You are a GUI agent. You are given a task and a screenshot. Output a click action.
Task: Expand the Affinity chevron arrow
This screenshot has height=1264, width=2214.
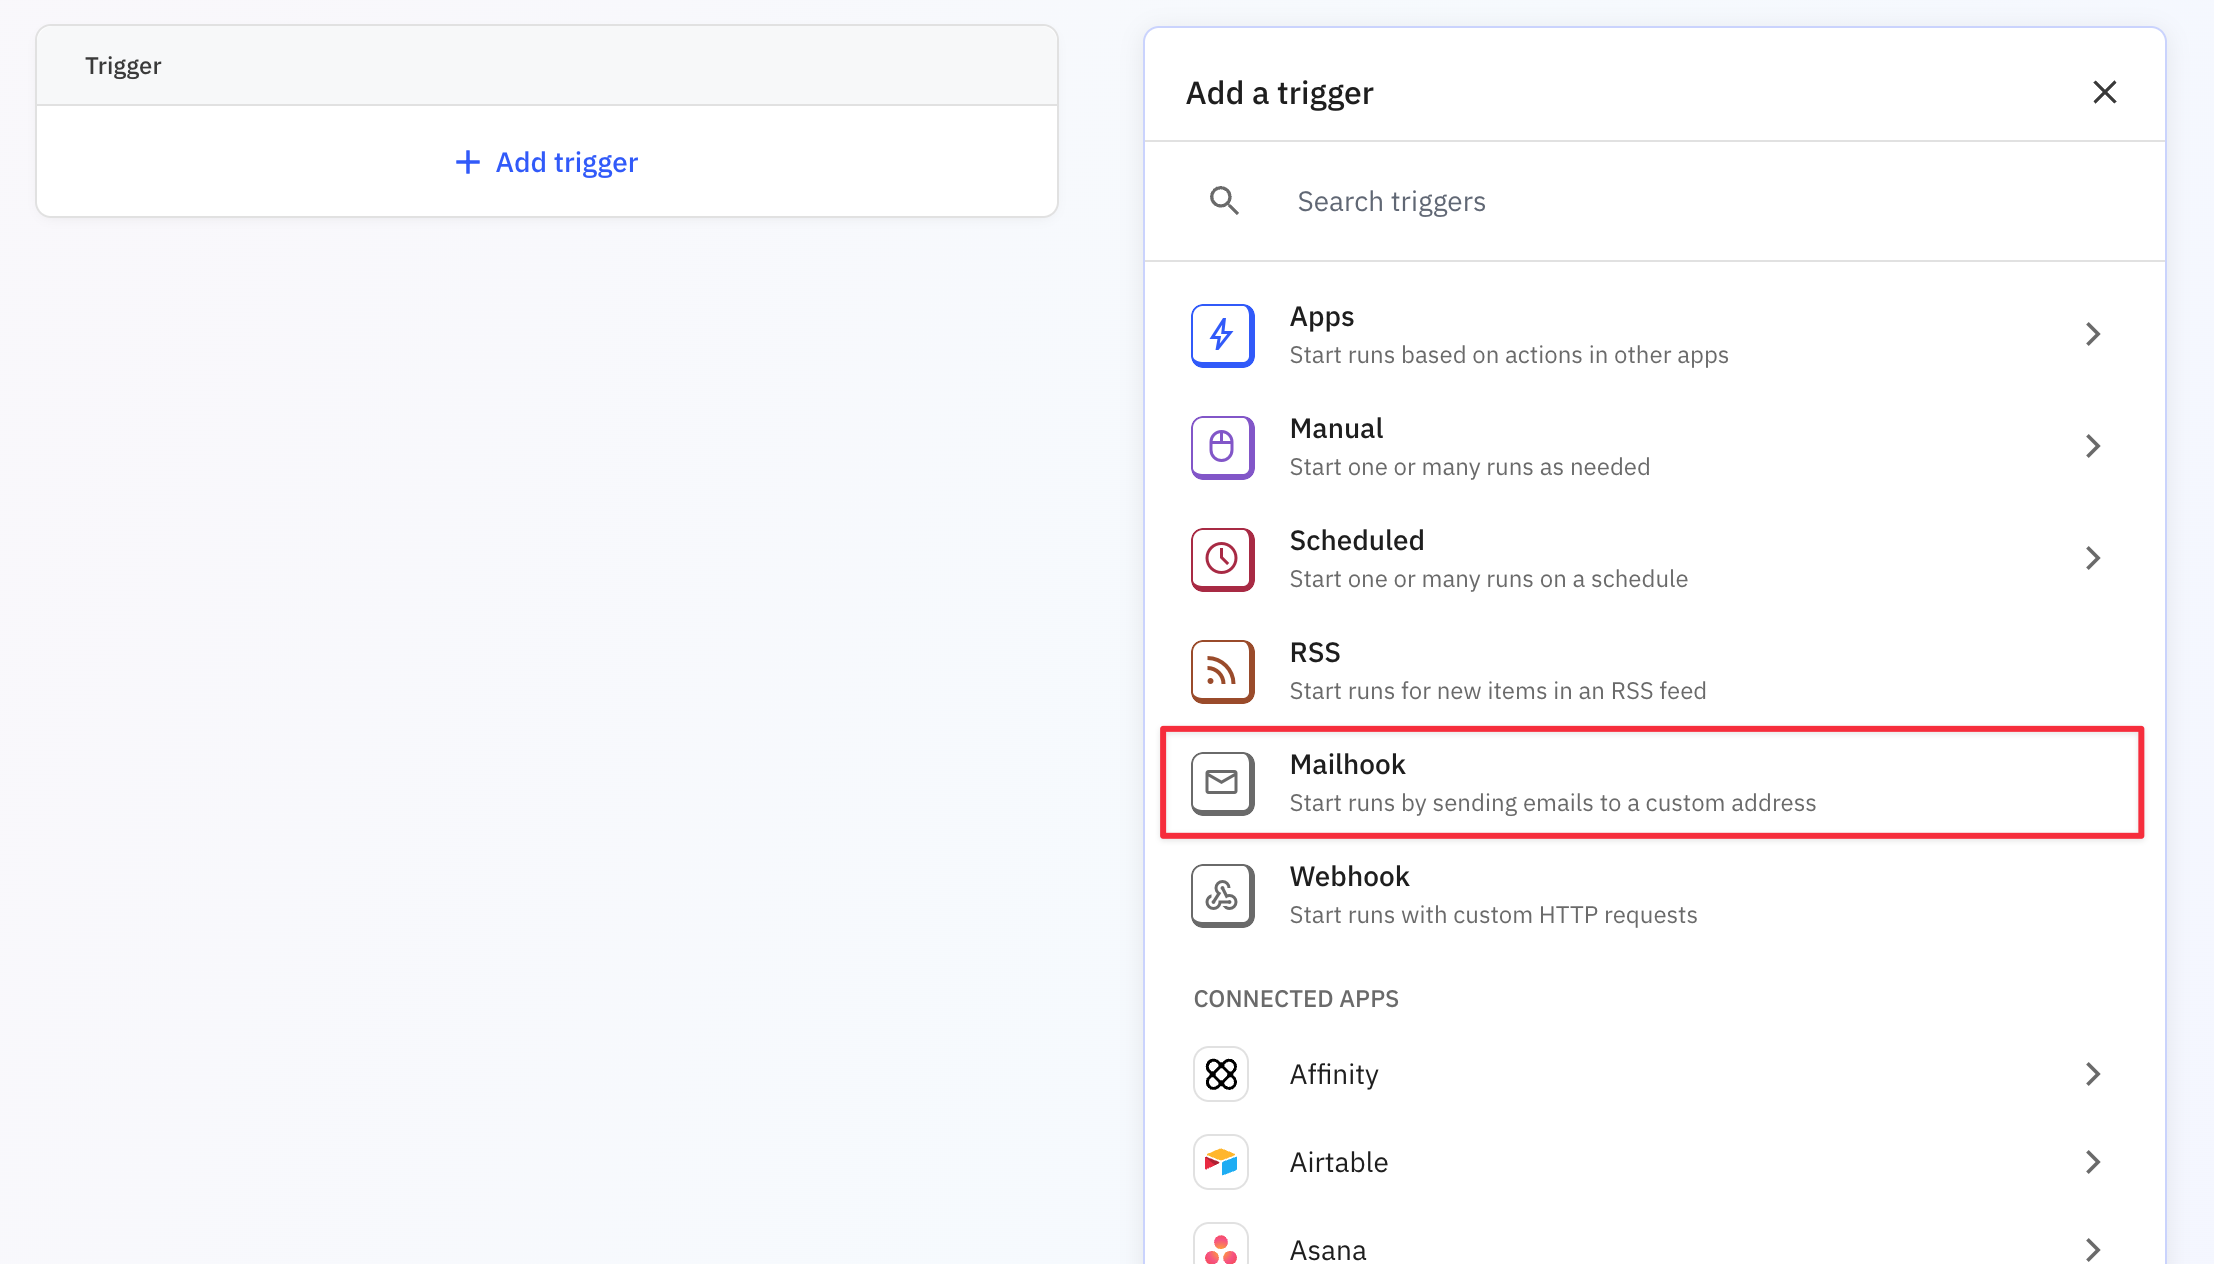(2093, 1074)
